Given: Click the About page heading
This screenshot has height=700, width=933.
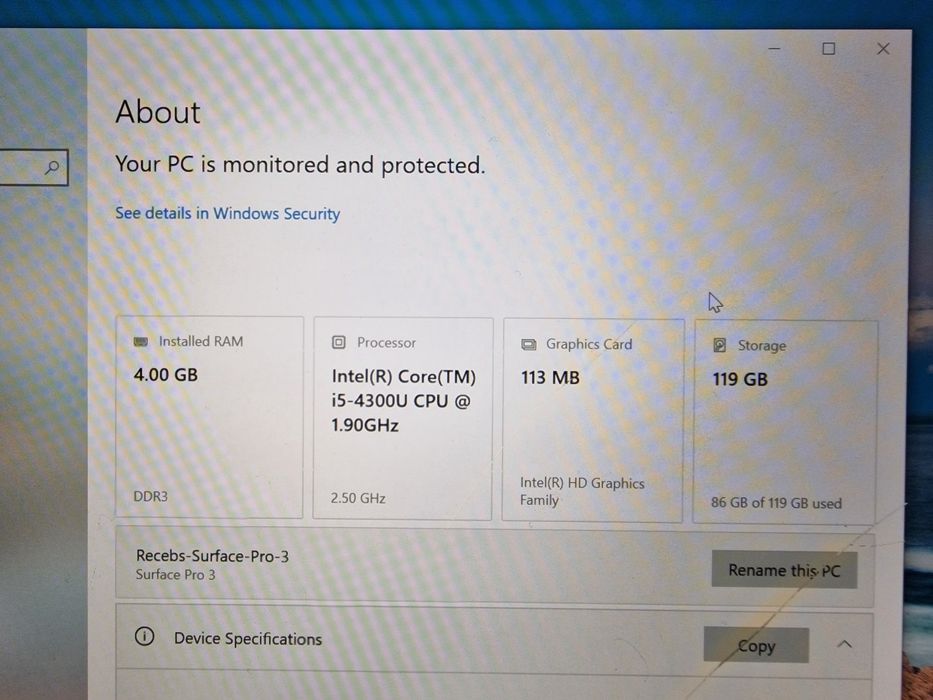Looking at the screenshot, I should (158, 112).
